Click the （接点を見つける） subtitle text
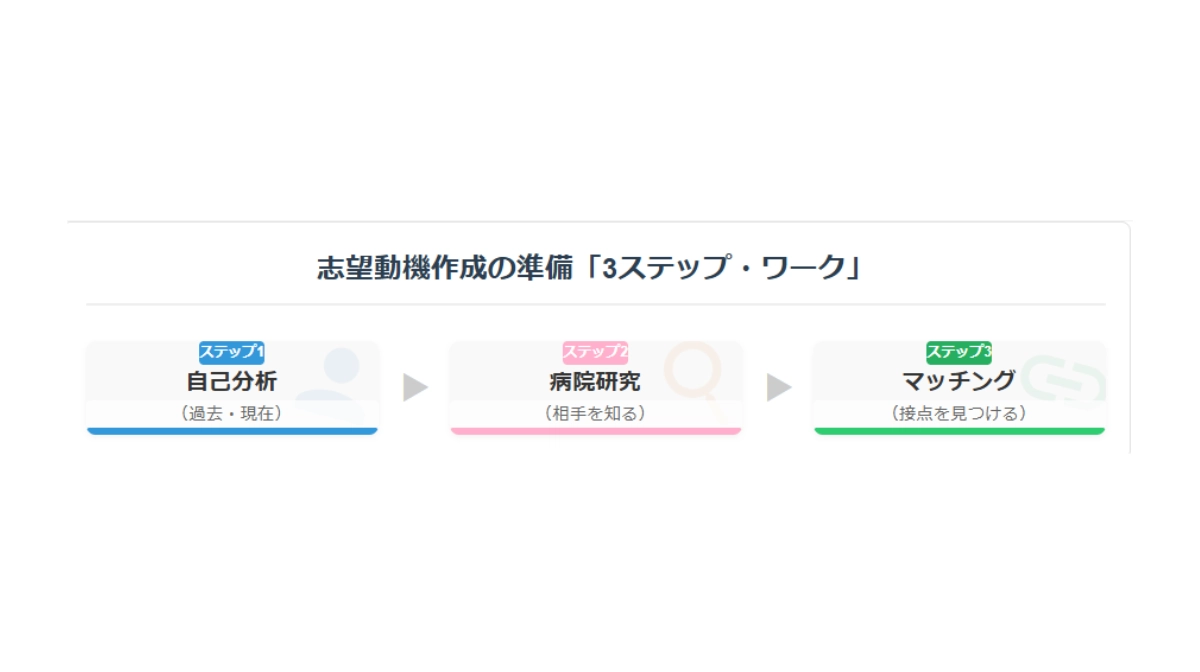 pos(959,413)
